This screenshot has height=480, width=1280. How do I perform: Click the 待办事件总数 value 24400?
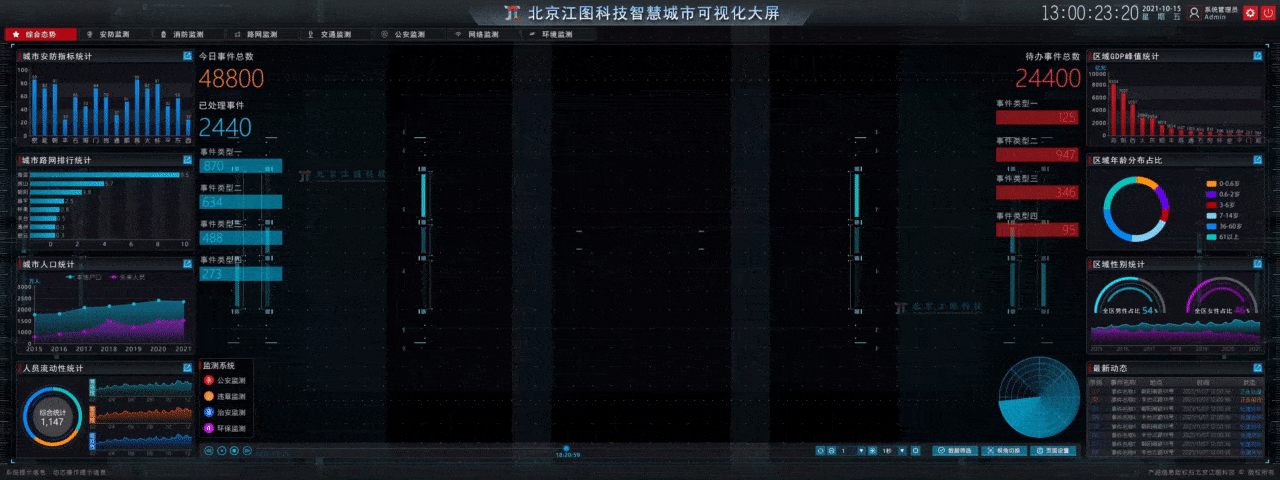click(x=1048, y=79)
